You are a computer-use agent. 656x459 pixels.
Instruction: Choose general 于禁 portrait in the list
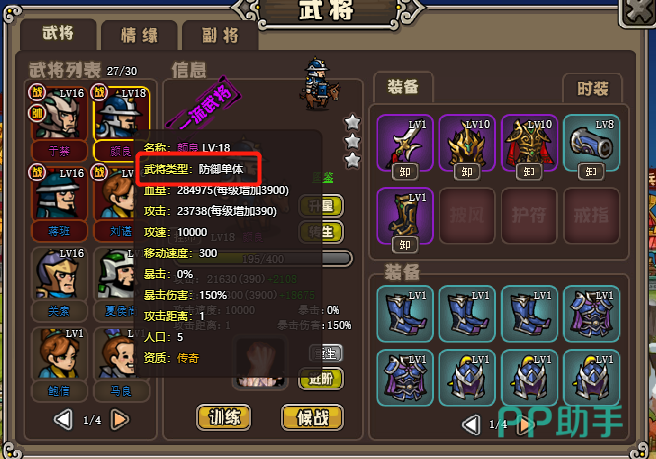[59, 113]
